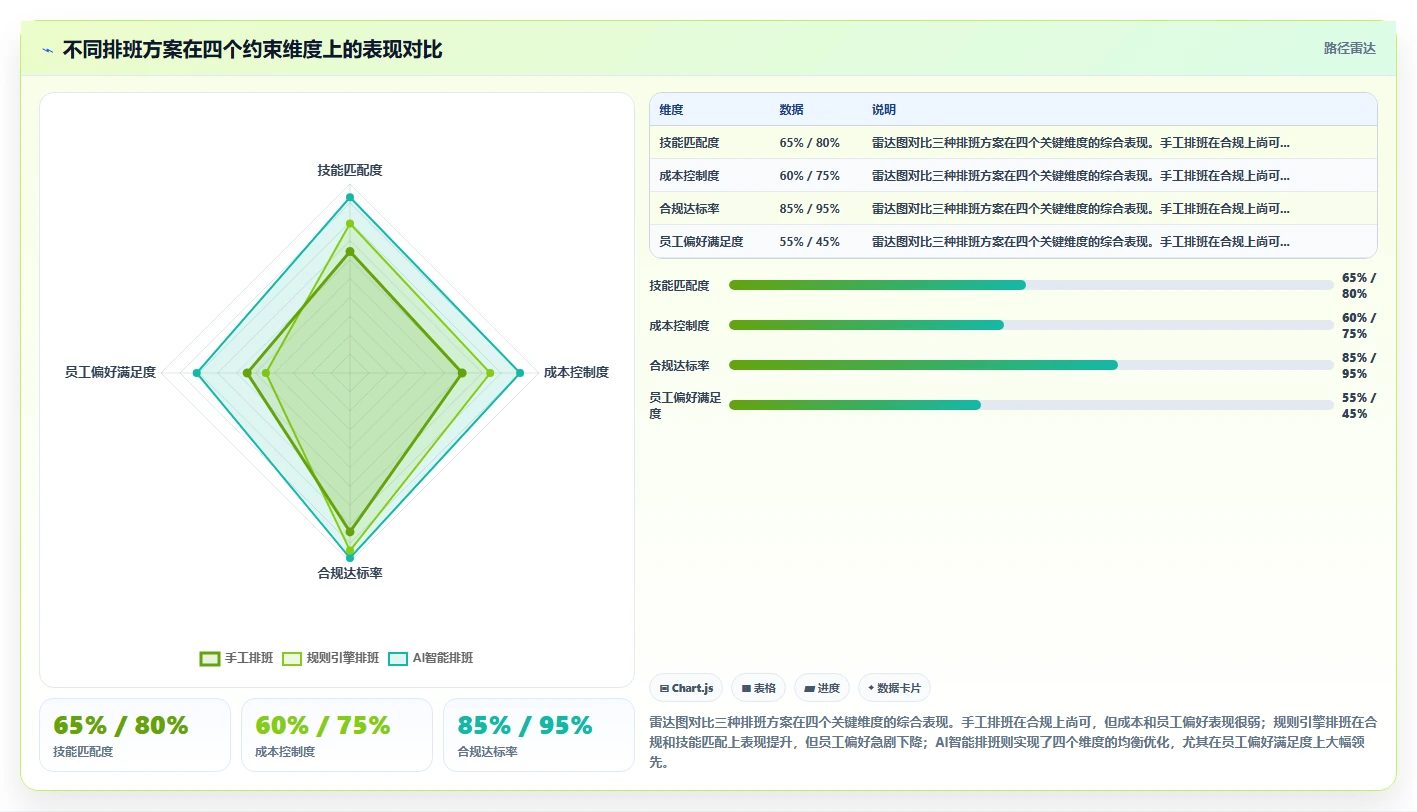Click the 85% / 95% value after progress bar
This screenshot has height=812, width=1417.
pos(1359,366)
